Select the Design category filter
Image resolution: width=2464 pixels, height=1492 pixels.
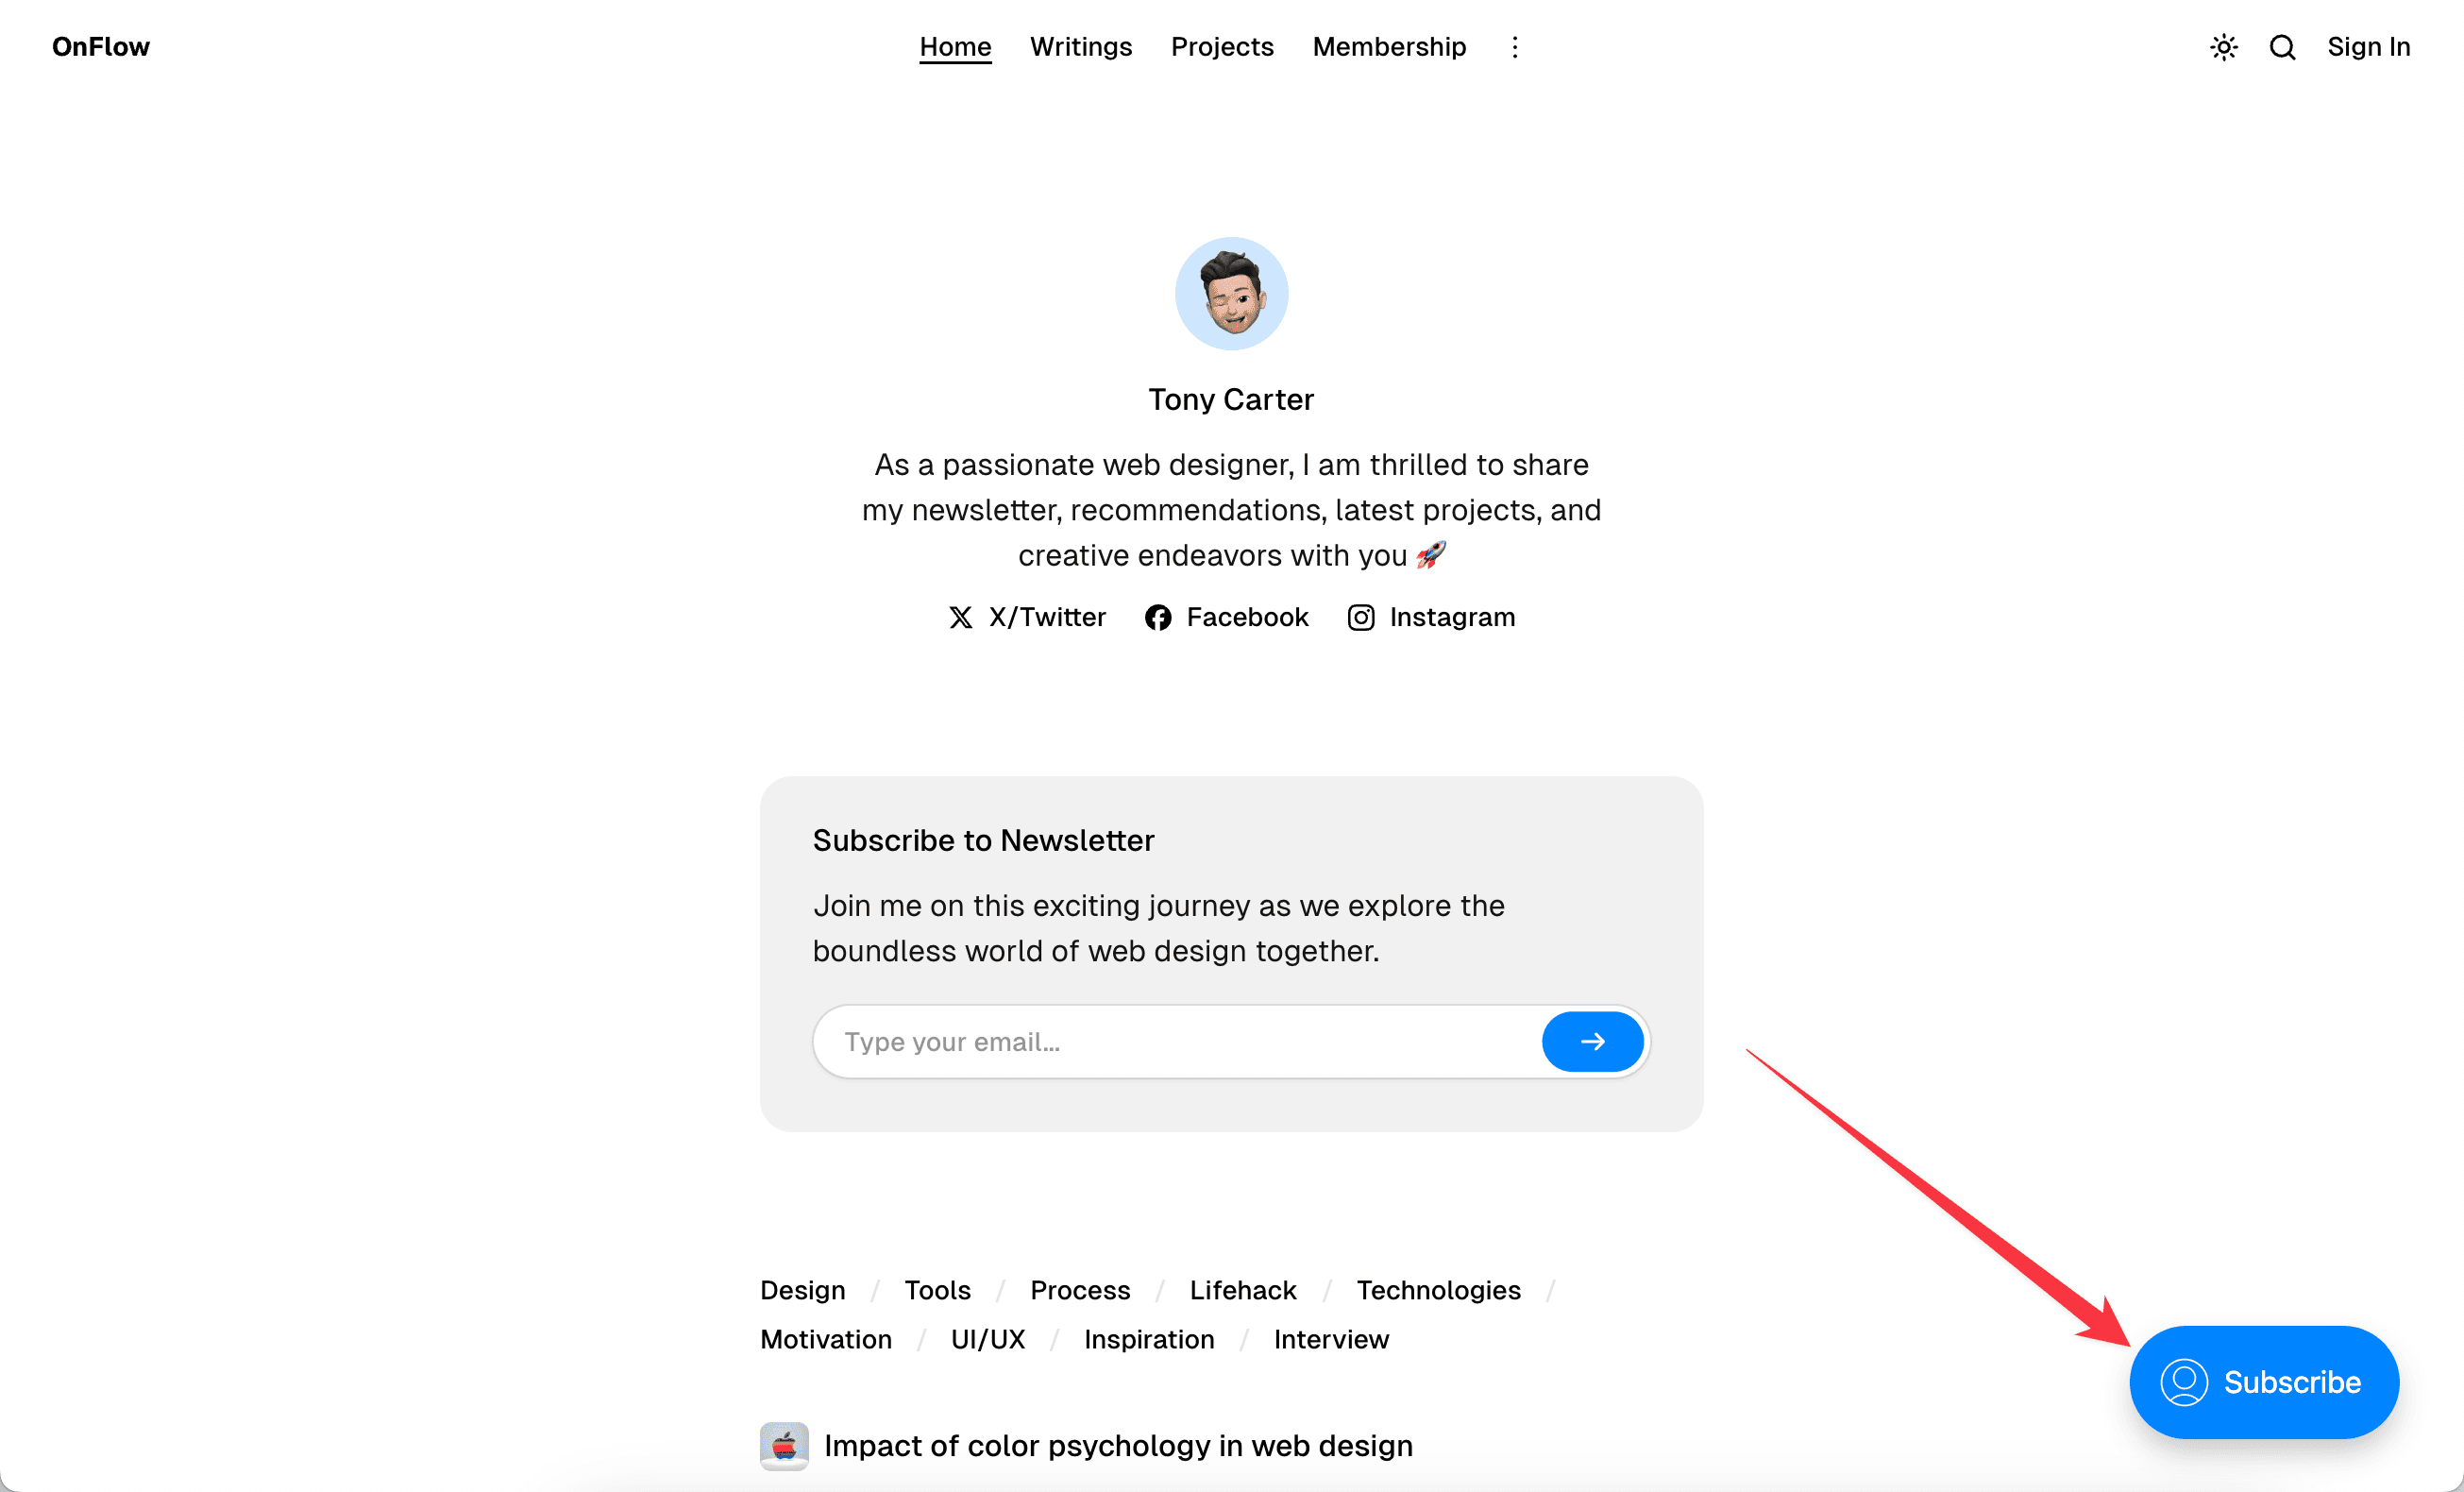[802, 1288]
